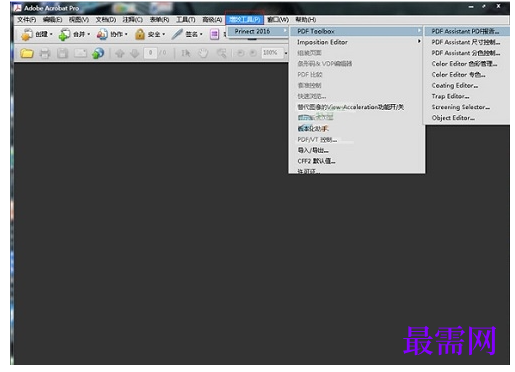Click the Sign (签名) pen icon
Screen dimensions: 515x372
point(177,34)
